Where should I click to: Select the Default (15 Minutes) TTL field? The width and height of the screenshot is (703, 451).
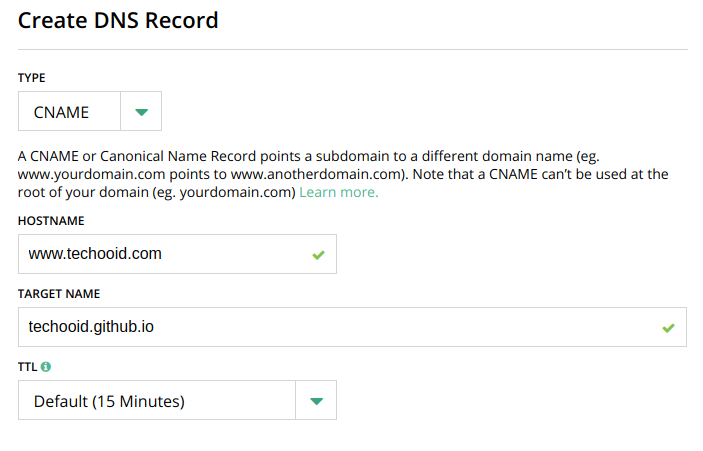pos(157,400)
